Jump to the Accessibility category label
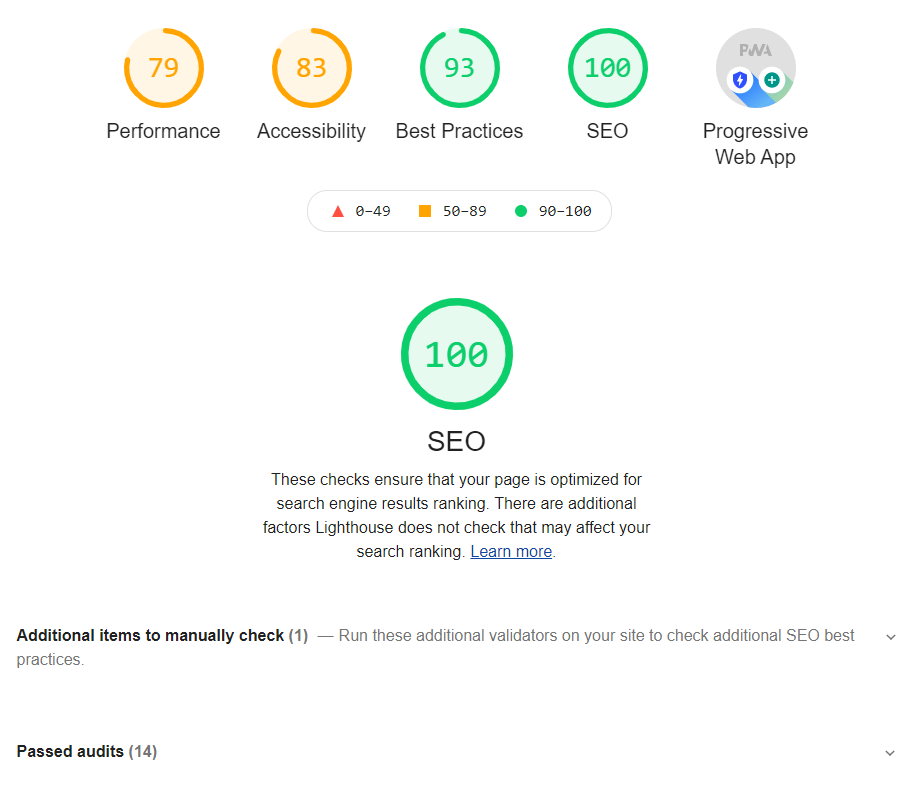Screen dimensions: 924x785 click(311, 131)
